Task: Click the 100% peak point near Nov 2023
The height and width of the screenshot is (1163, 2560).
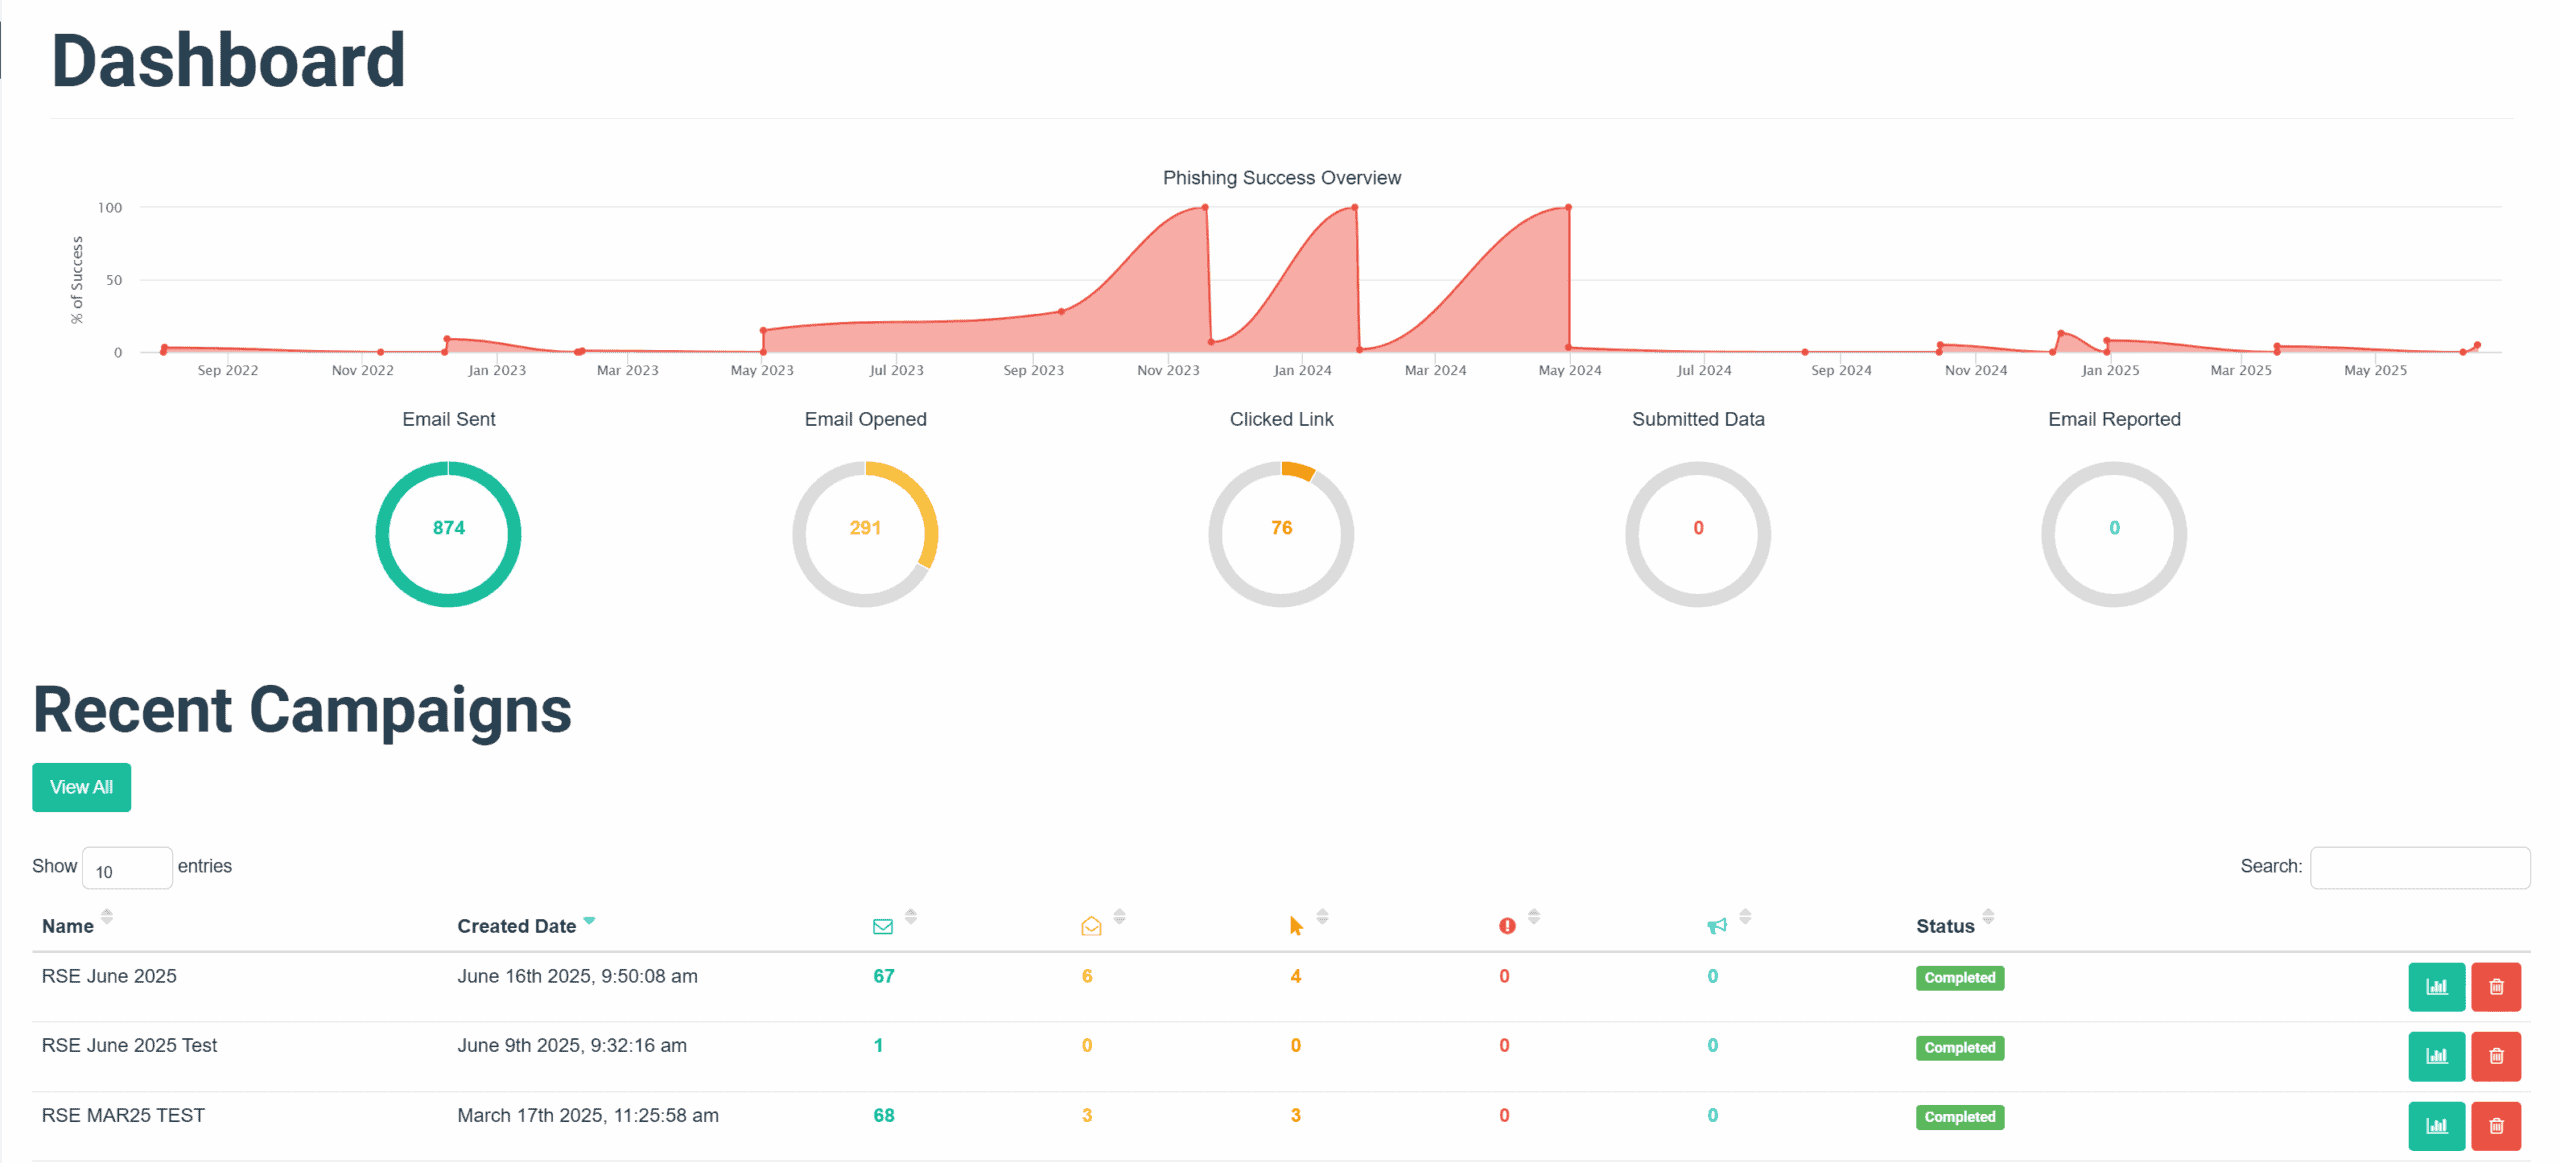Action: click(x=1204, y=208)
